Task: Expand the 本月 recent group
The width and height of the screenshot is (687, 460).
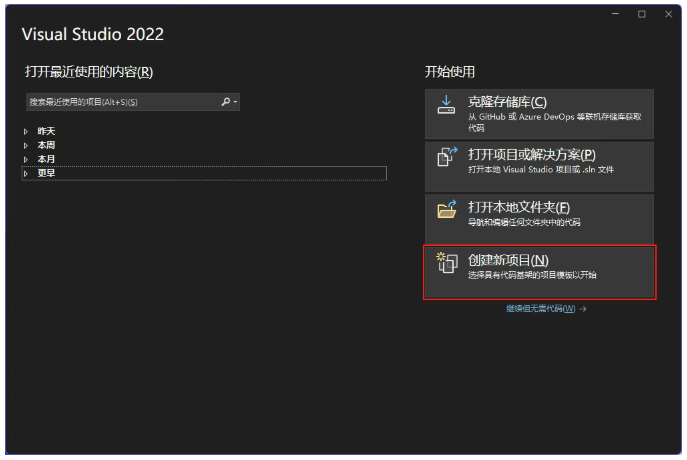Action: (26, 159)
